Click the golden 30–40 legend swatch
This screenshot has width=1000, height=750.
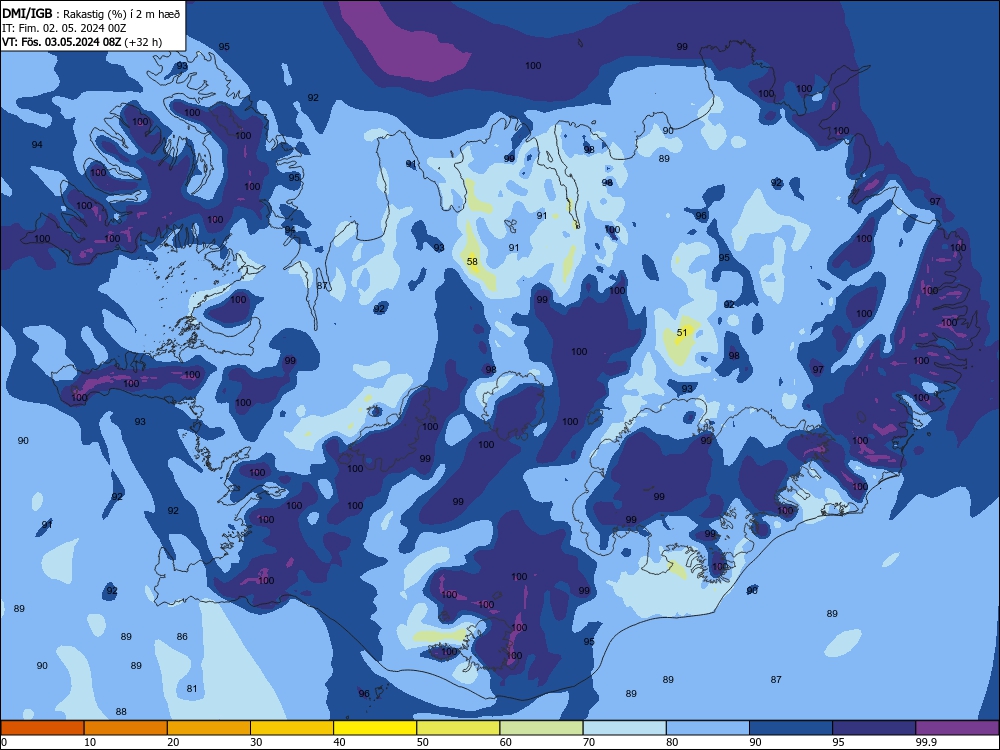pyautogui.click(x=292, y=728)
